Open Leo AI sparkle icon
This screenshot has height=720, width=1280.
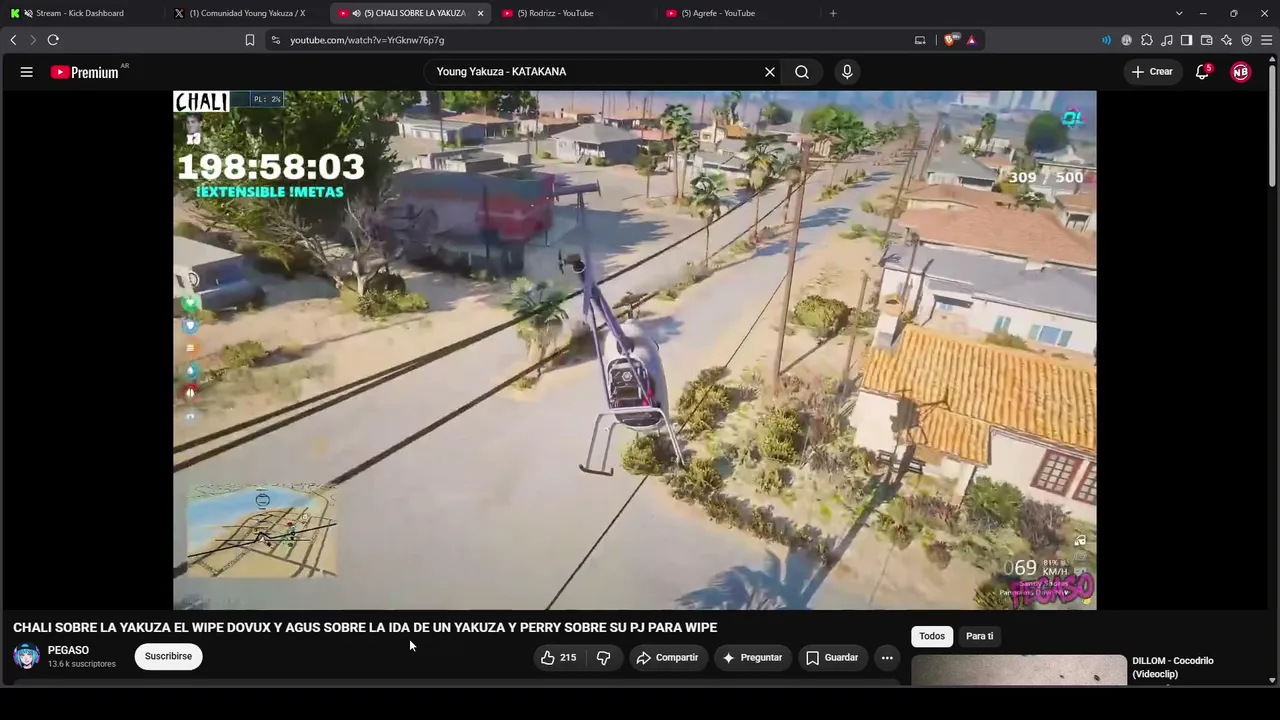1227,40
